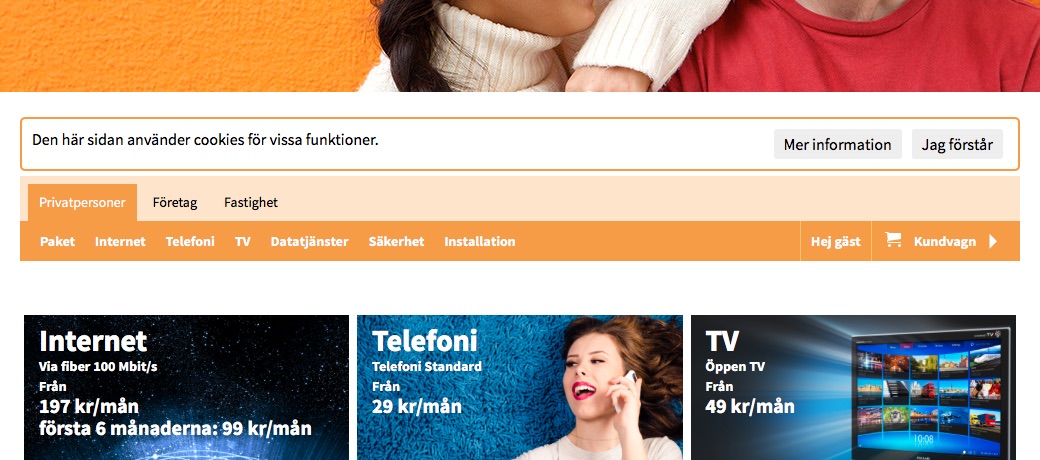Open the TV menu item
This screenshot has height=460, width=1040.
(x=243, y=241)
